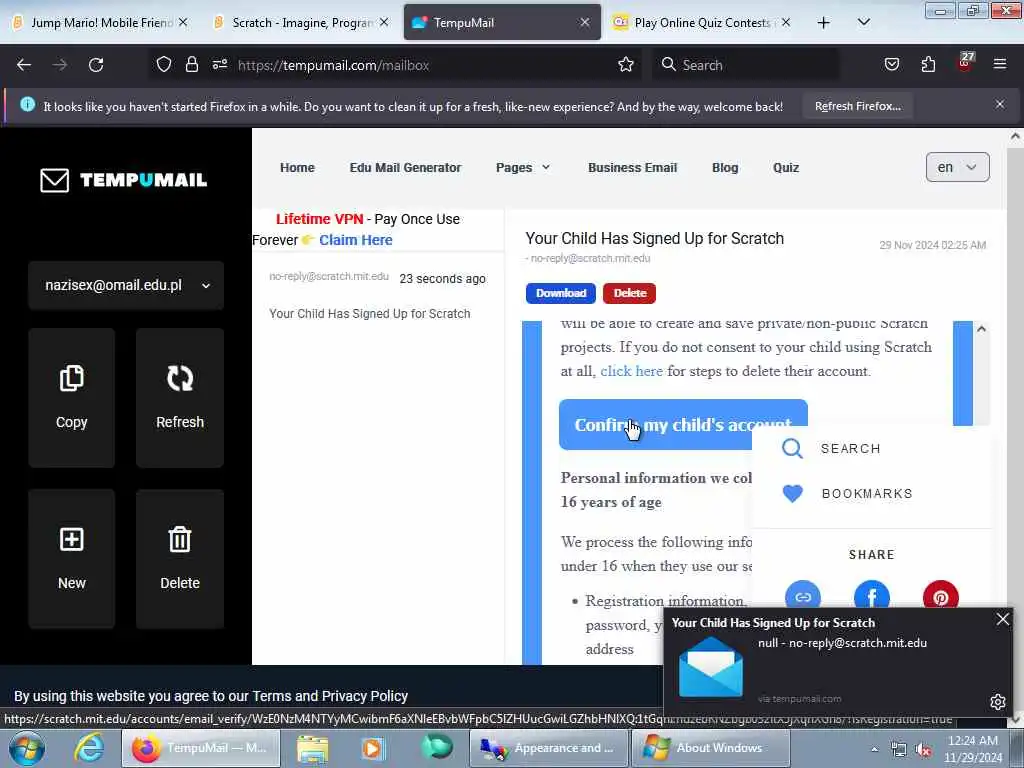Viewport: 1024px width, 768px height.
Task: Open the Claim Here VPN link
Action: click(355, 240)
